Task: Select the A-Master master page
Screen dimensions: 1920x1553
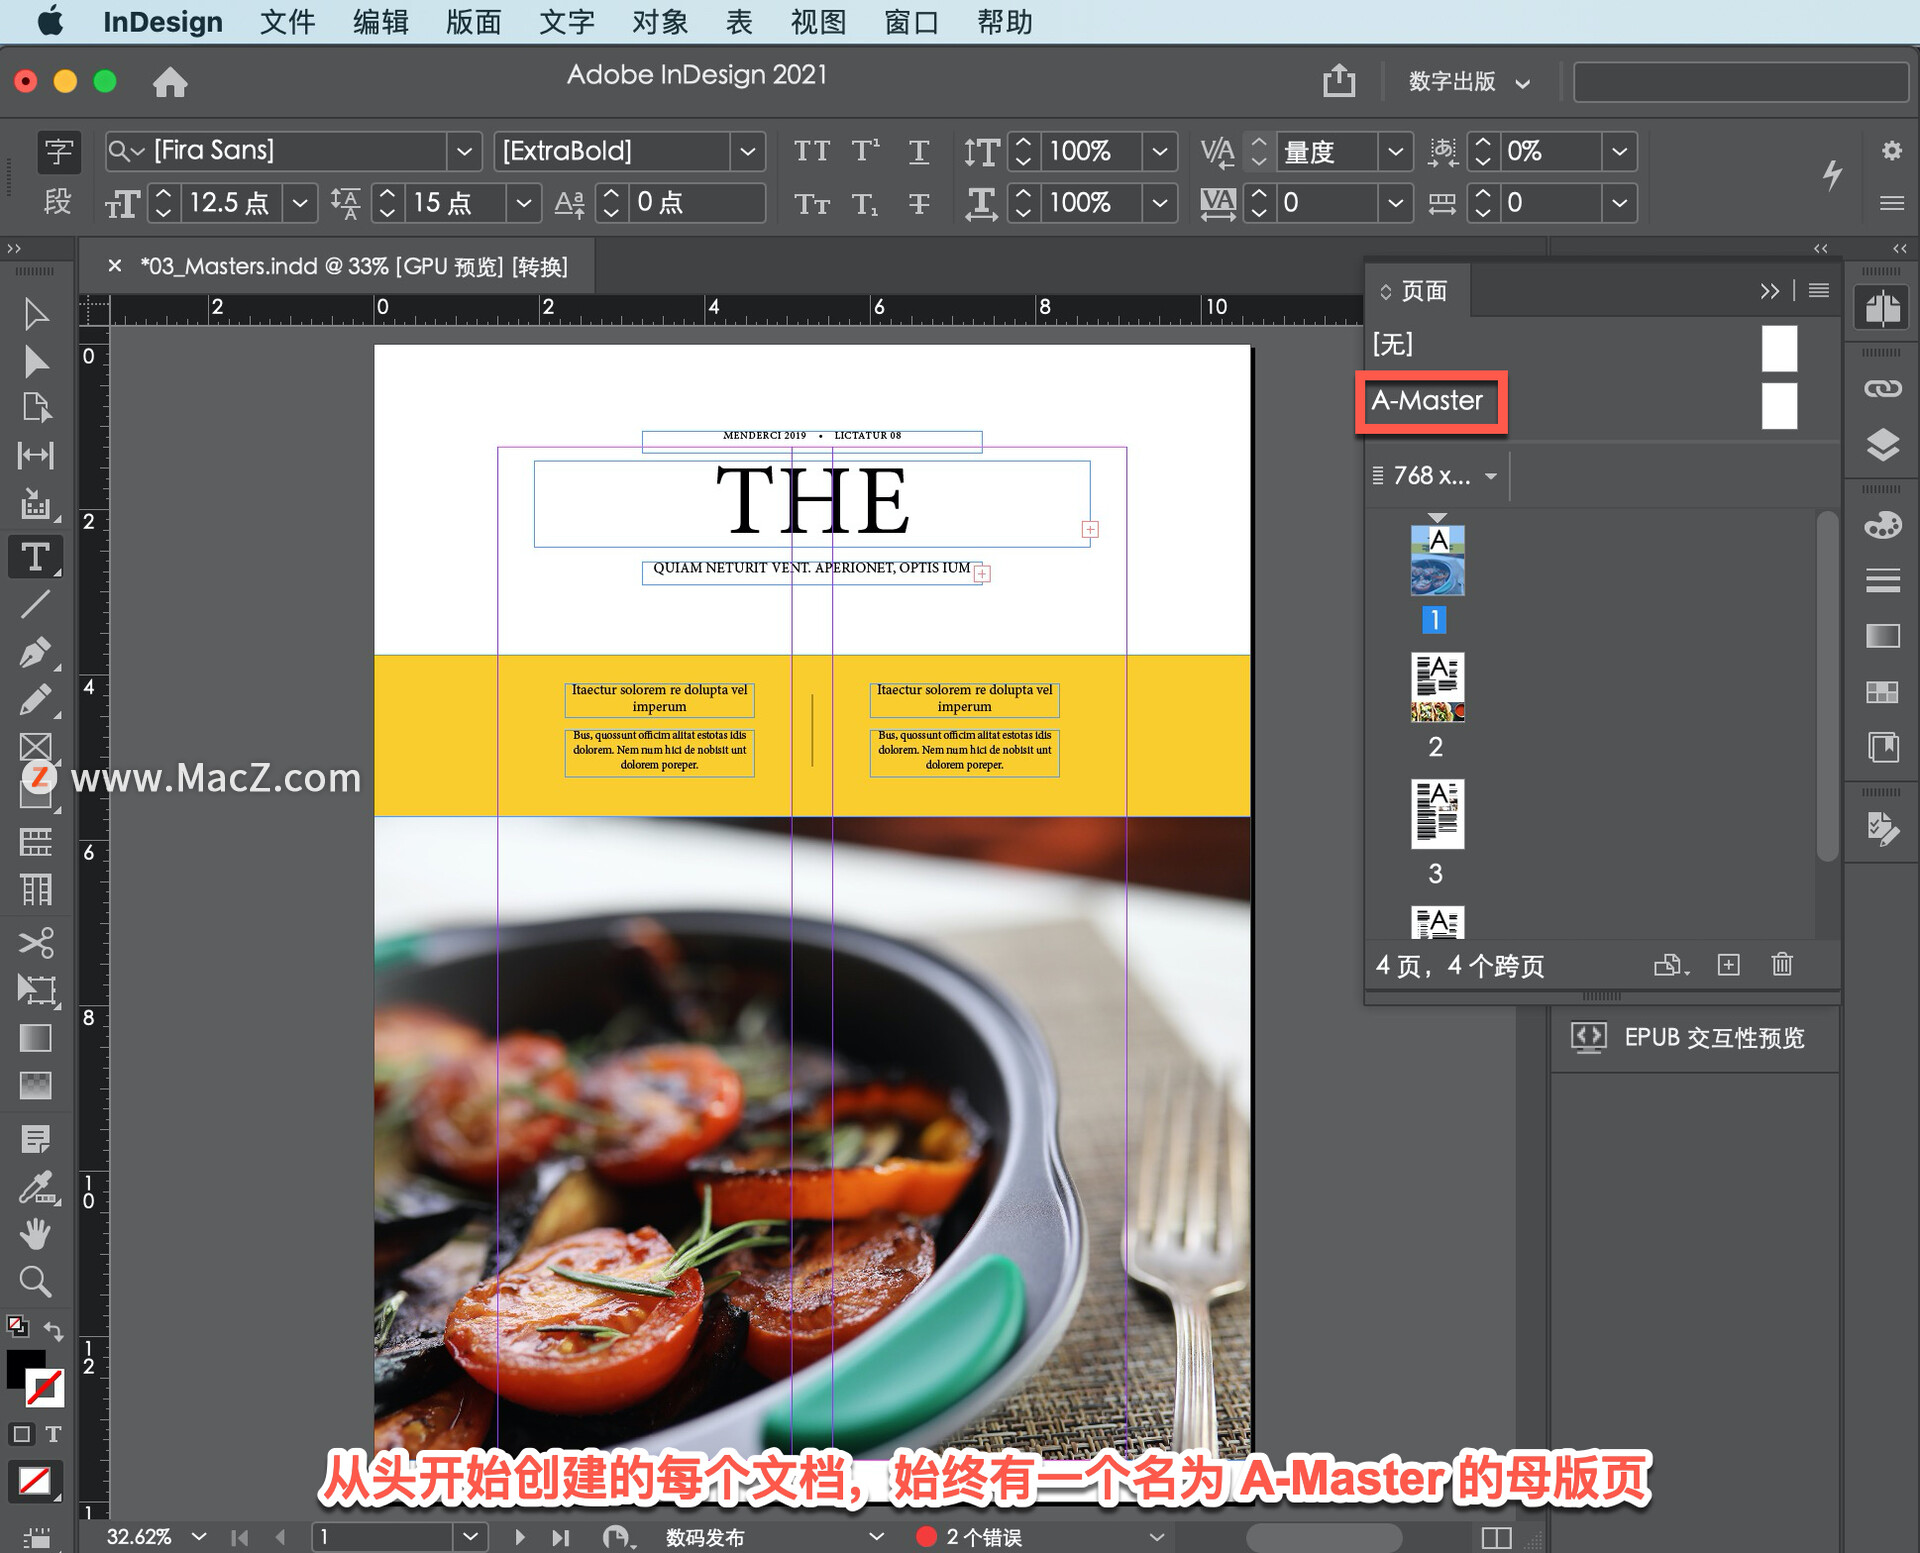Action: (x=1428, y=401)
